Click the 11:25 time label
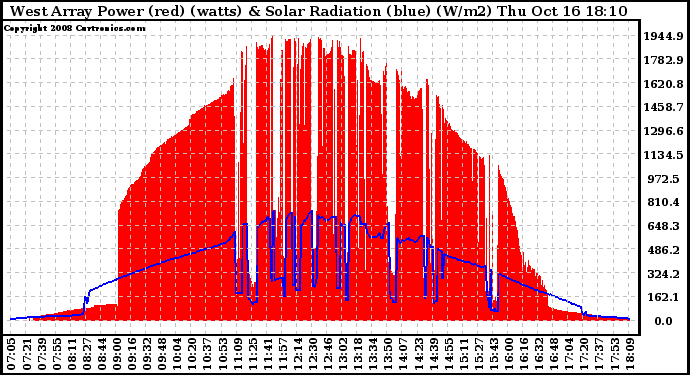The width and height of the screenshot is (690, 375). [252, 354]
